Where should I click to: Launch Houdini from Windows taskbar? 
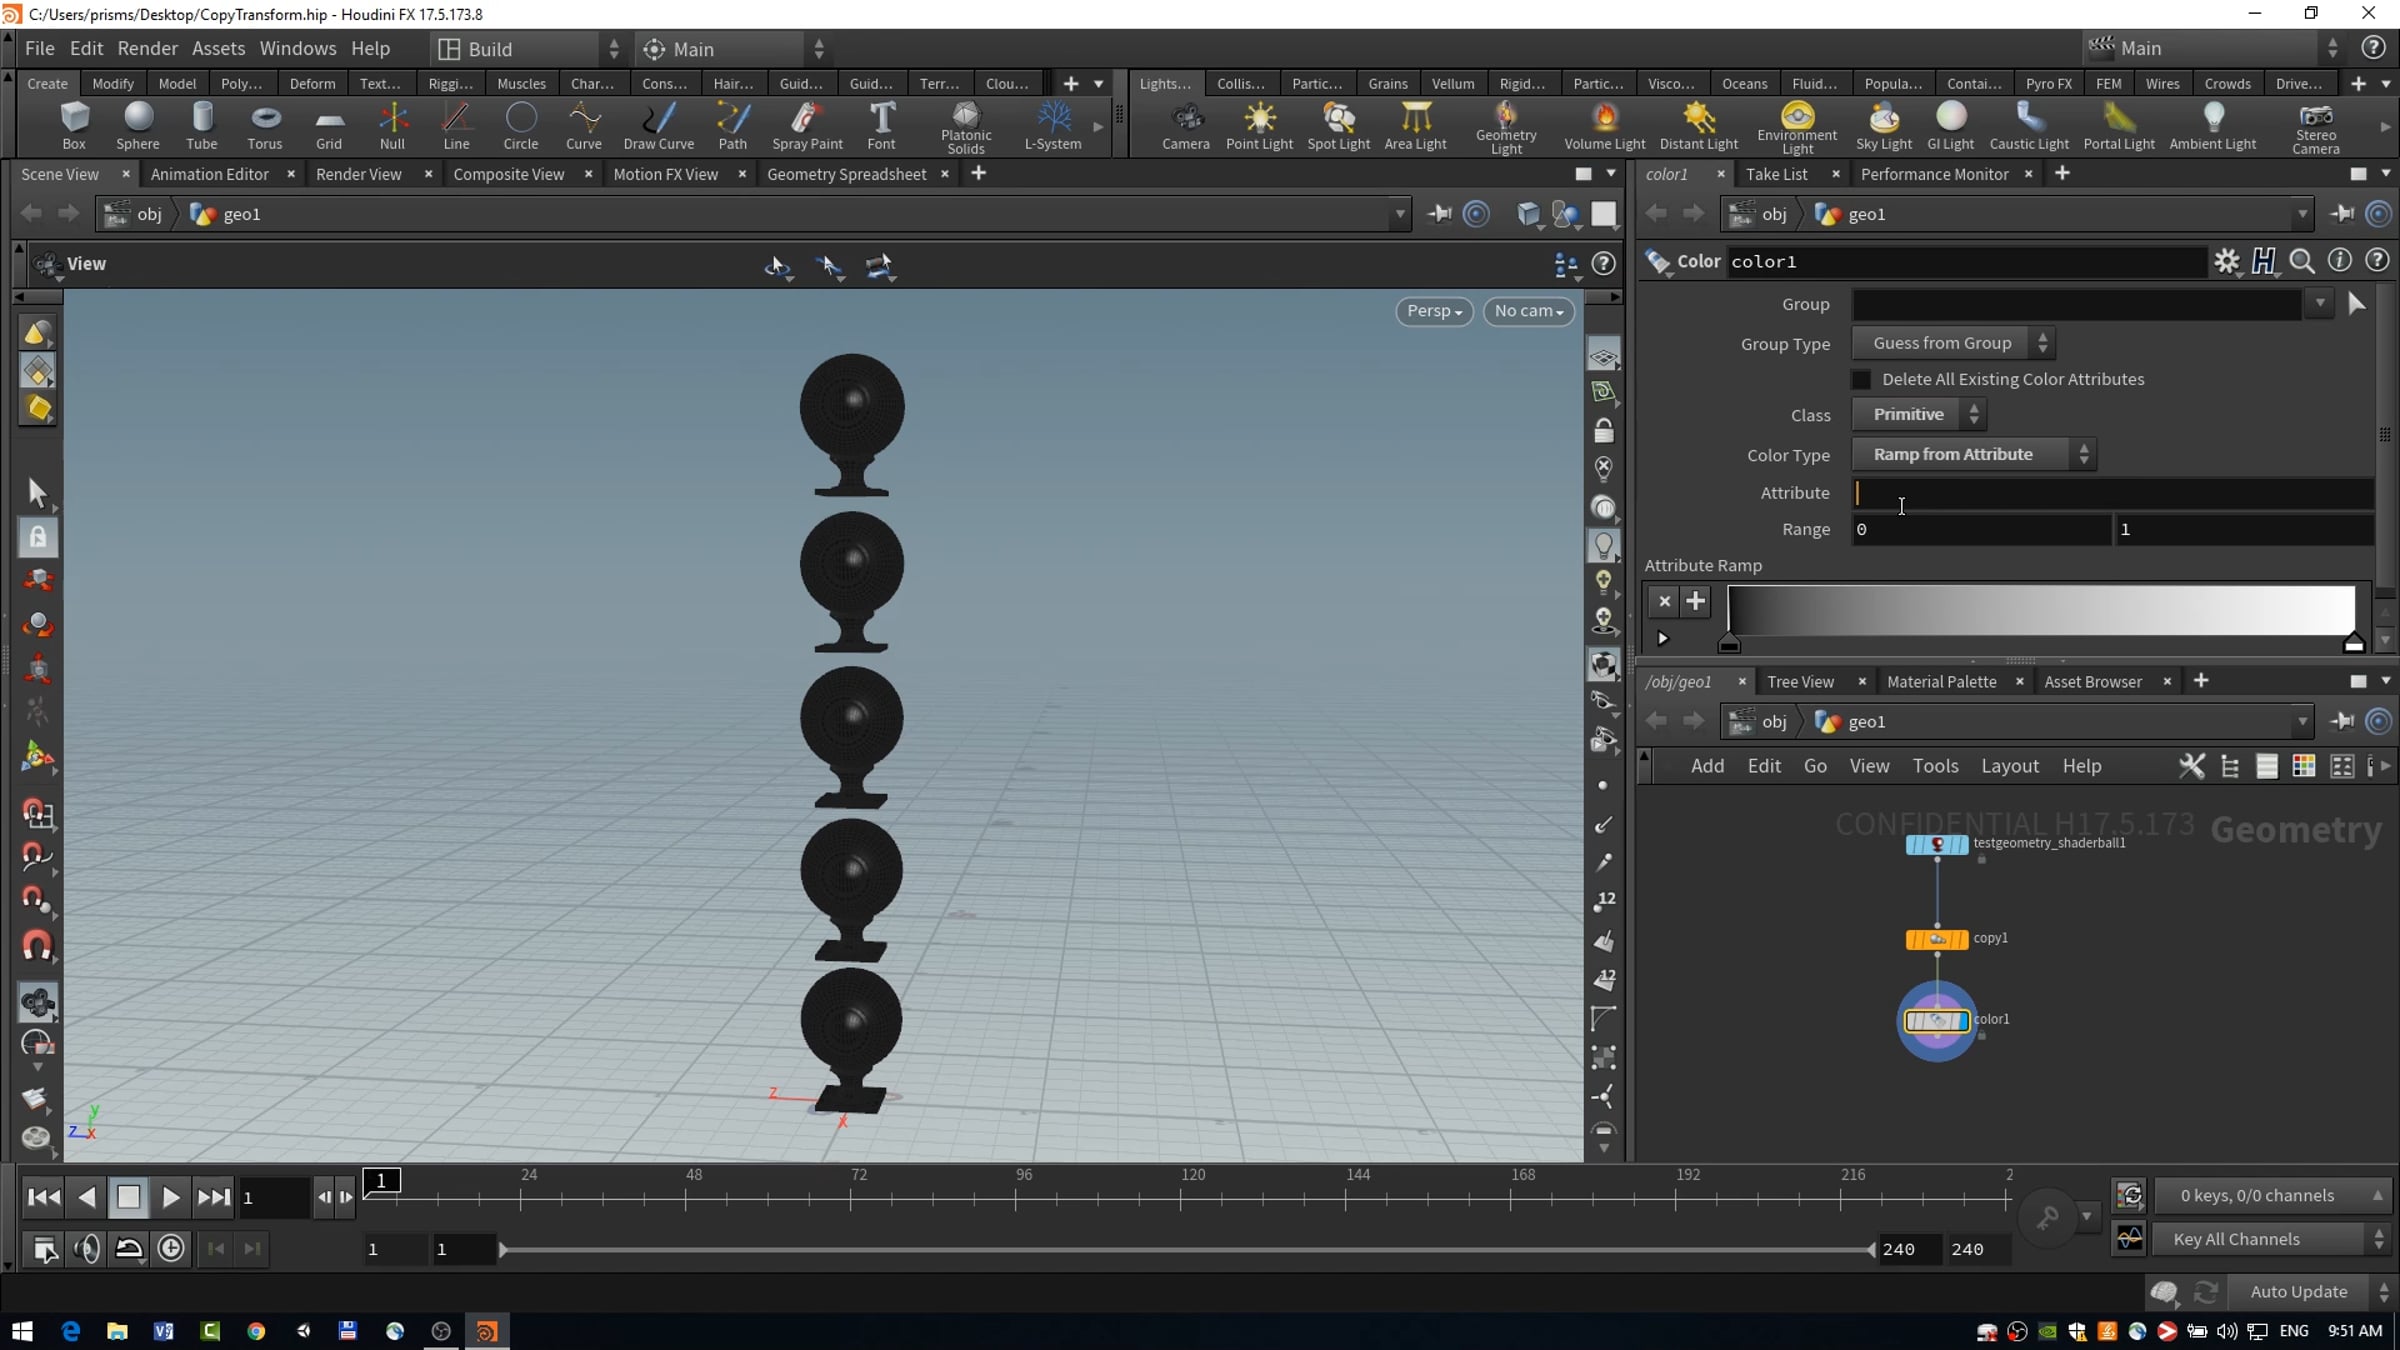tap(487, 1331)
